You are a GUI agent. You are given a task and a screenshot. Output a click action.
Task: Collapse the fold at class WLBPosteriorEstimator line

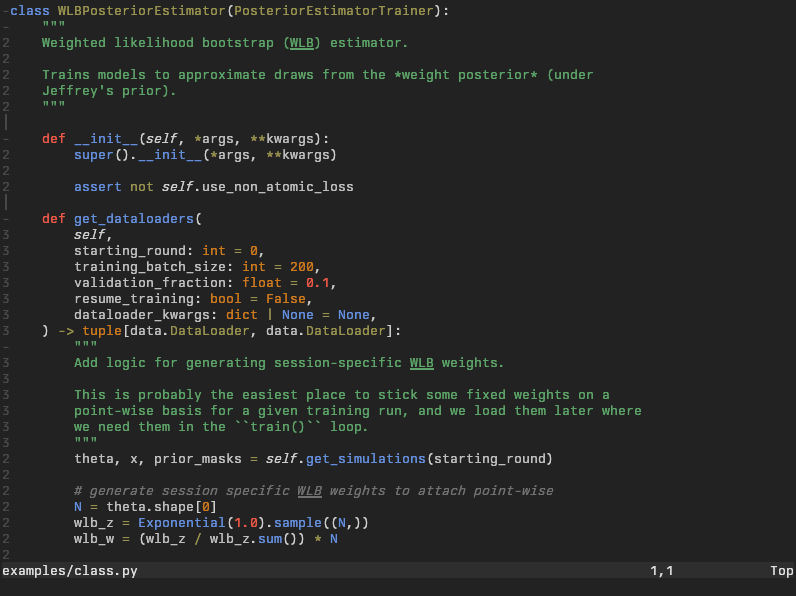click(5, 11)
